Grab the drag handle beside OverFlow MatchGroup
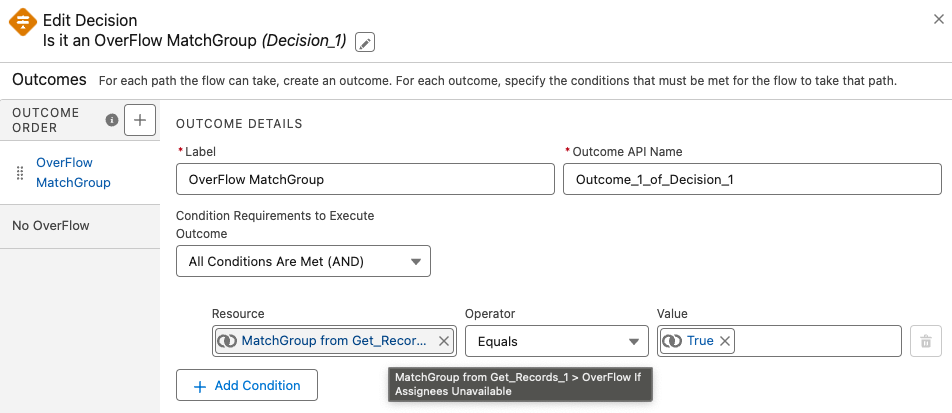 click(19, 173)
